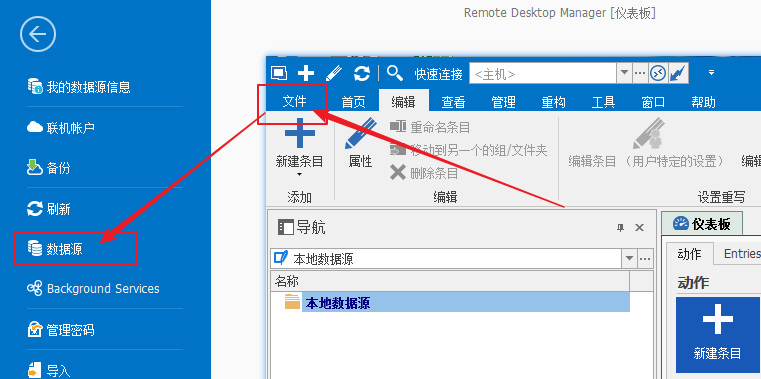761x379 pixels.
Task: Open the 帮助 ribbon tab
Action: coord(704,102)
